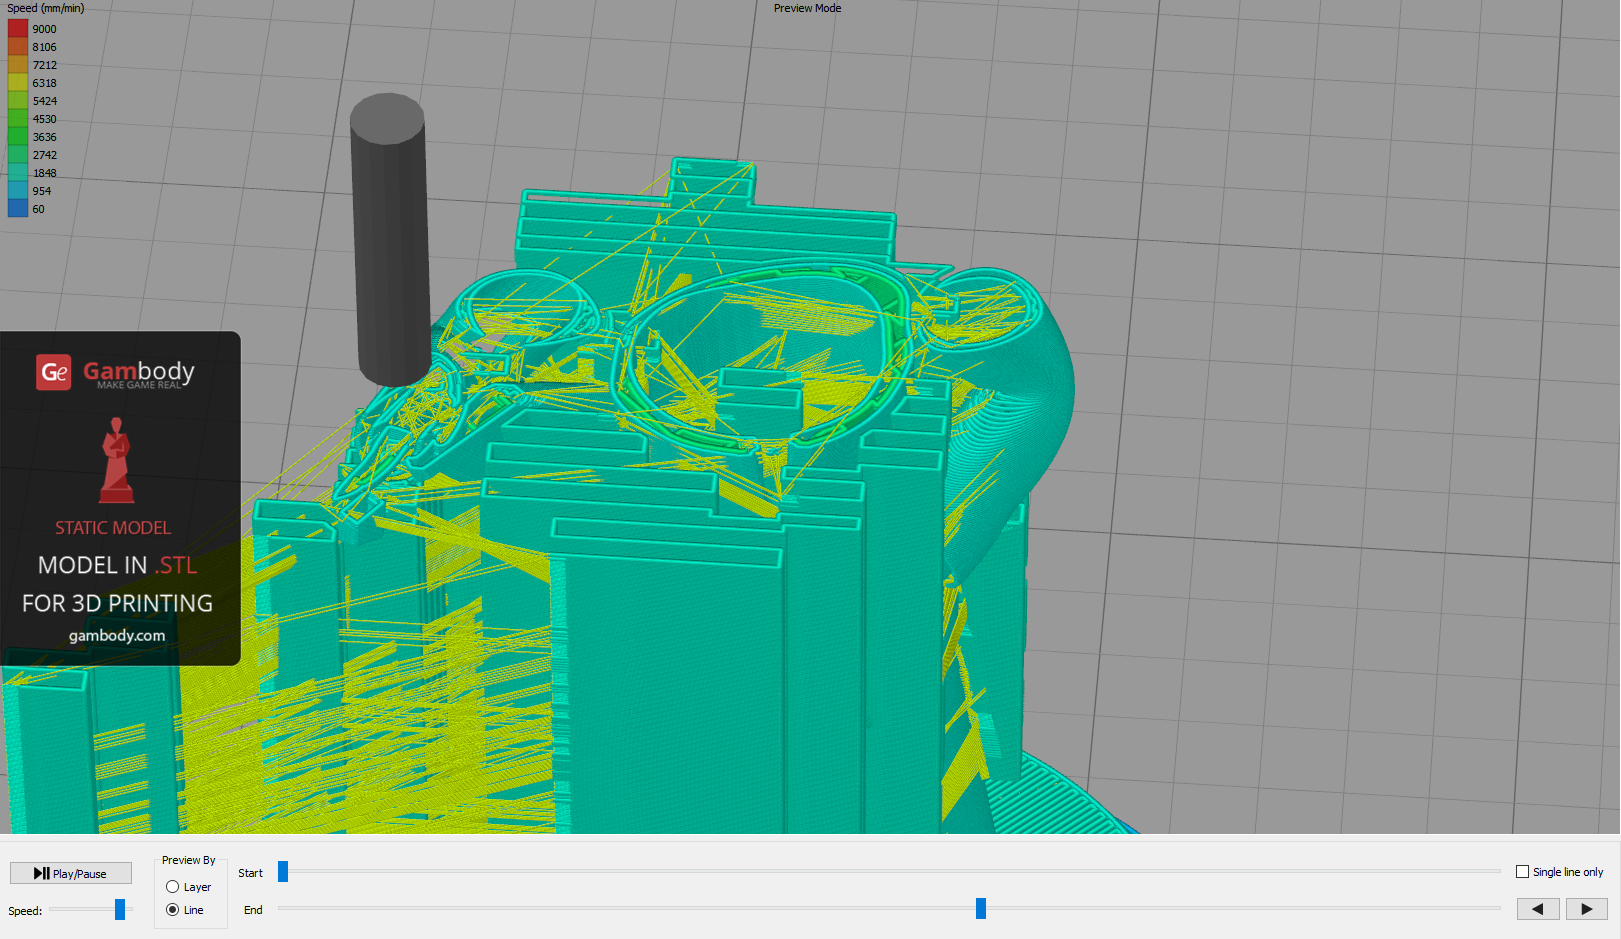Click the orange 8106 speed swatch
1621x939 pixels.
coord(18,47)
